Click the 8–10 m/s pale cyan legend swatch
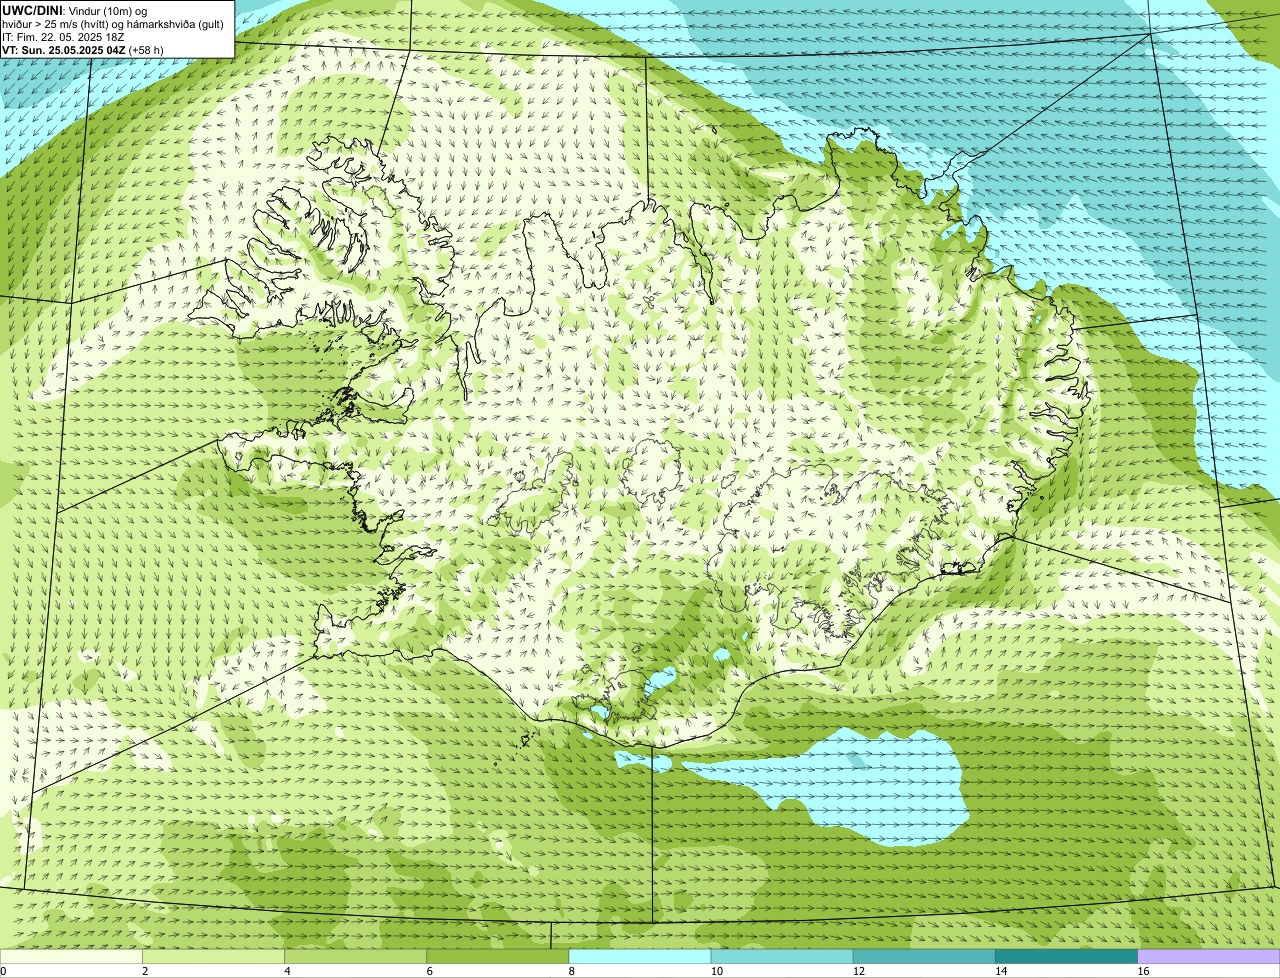Viewport: 1280px width, 978px height. click(640, 956)
